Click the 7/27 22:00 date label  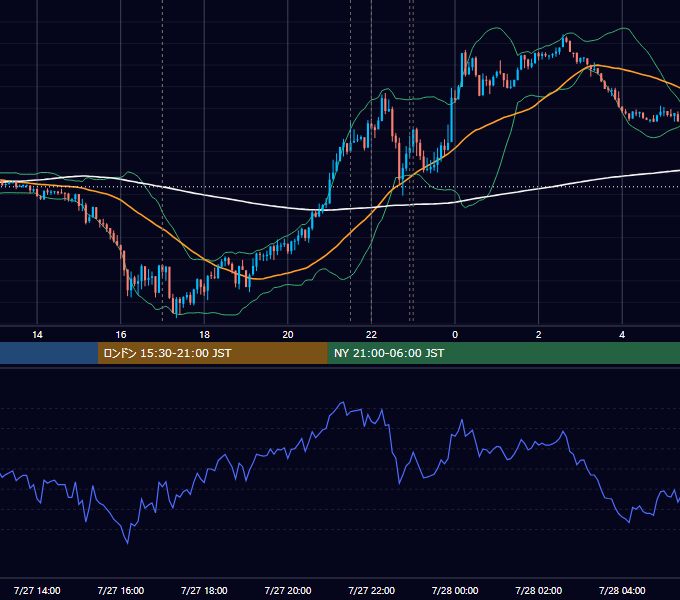coord(372,590)
